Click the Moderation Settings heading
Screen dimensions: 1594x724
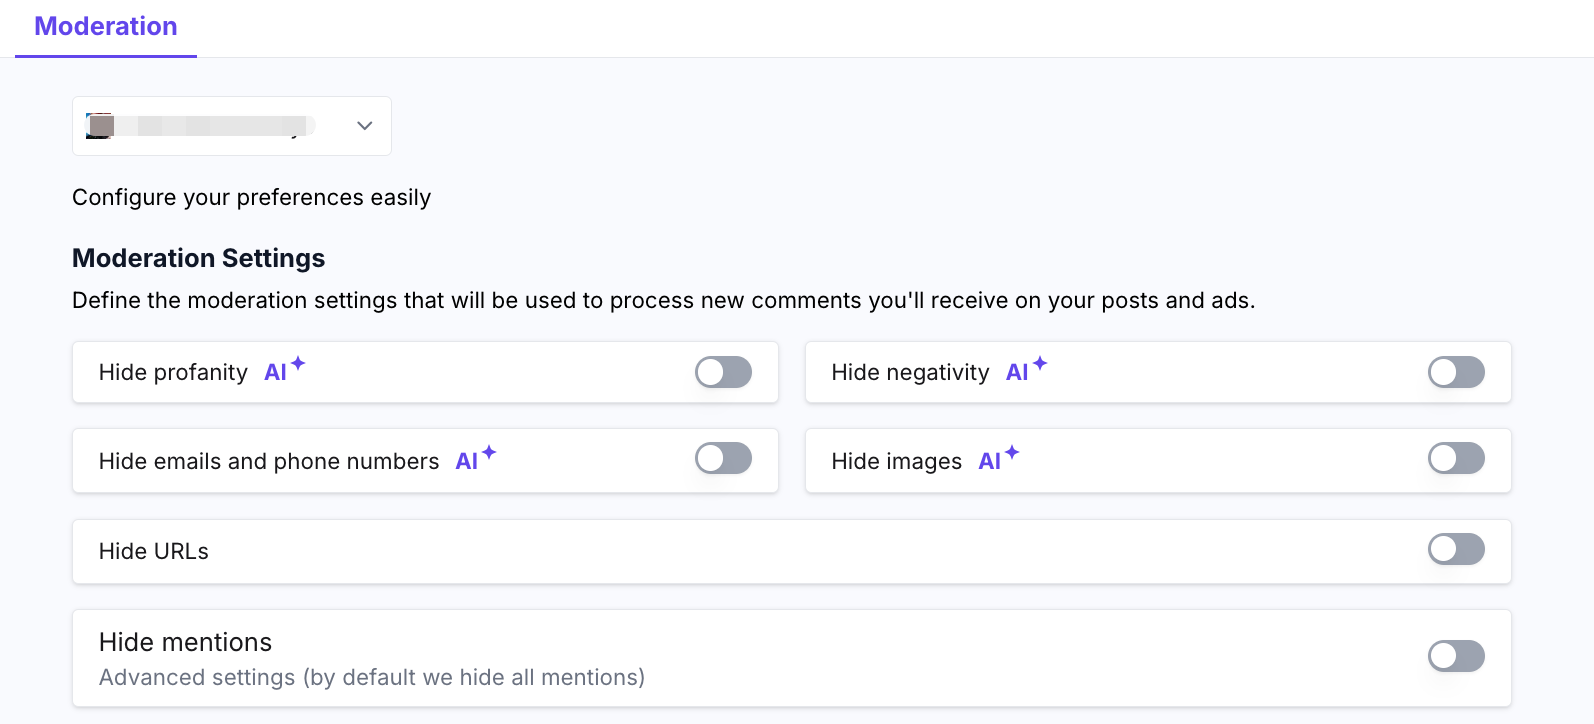199,258
